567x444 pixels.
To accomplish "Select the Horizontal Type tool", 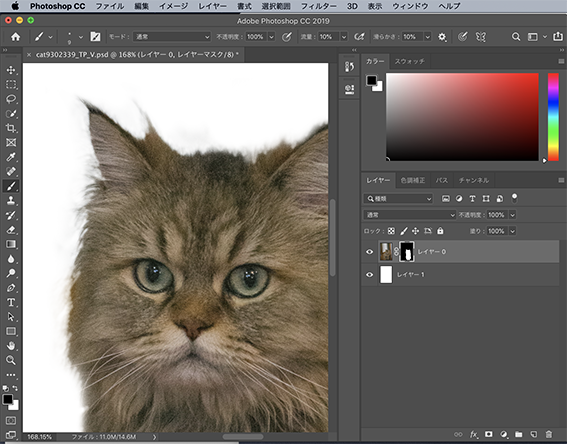I will click(x=11, y=302).
